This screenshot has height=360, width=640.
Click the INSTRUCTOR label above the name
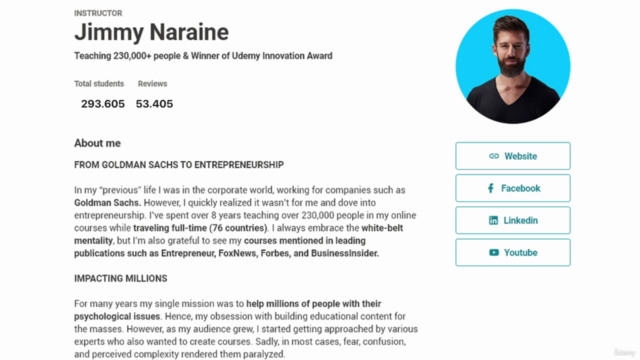[98, 13]
